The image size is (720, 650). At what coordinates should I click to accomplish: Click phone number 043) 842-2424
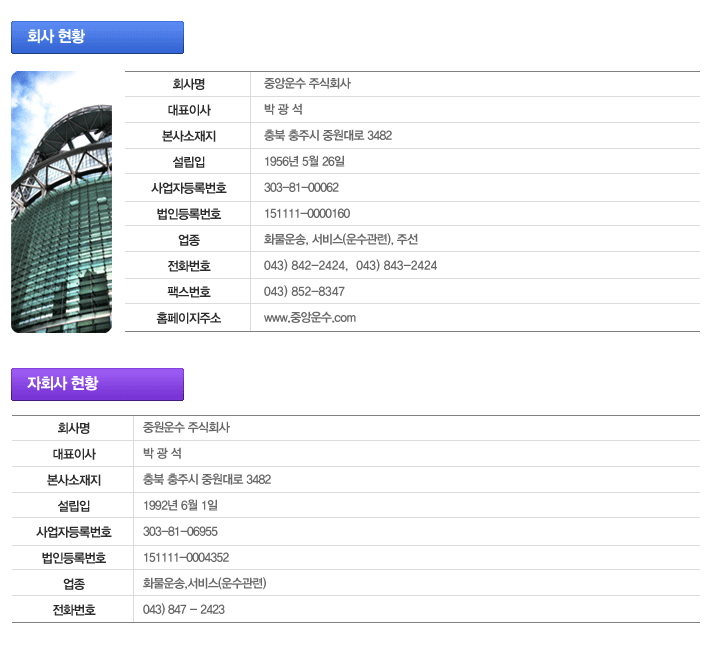[x=305, y=266]
